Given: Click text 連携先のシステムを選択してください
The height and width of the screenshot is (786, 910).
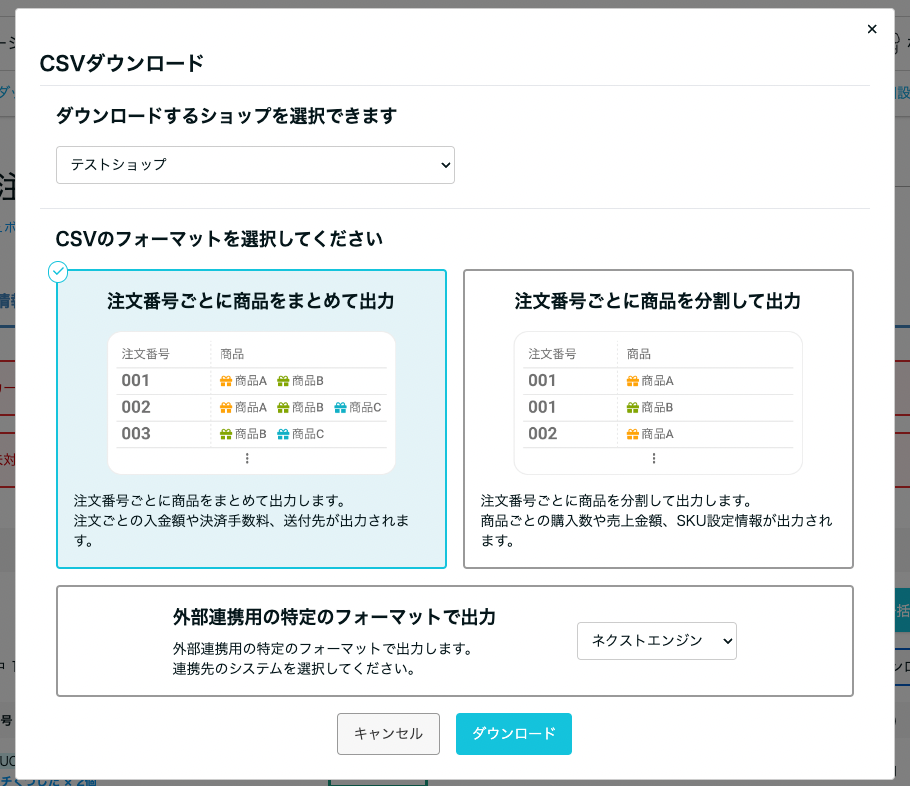Looking at the screenshot, I should (294, 669).
